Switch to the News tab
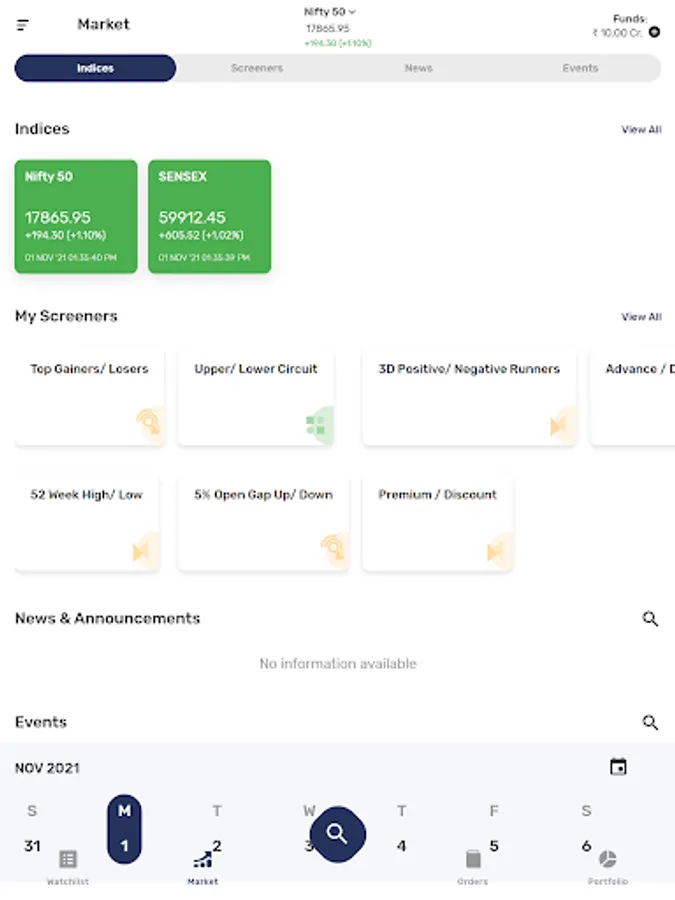675x900 pixels. coord(418,68)
